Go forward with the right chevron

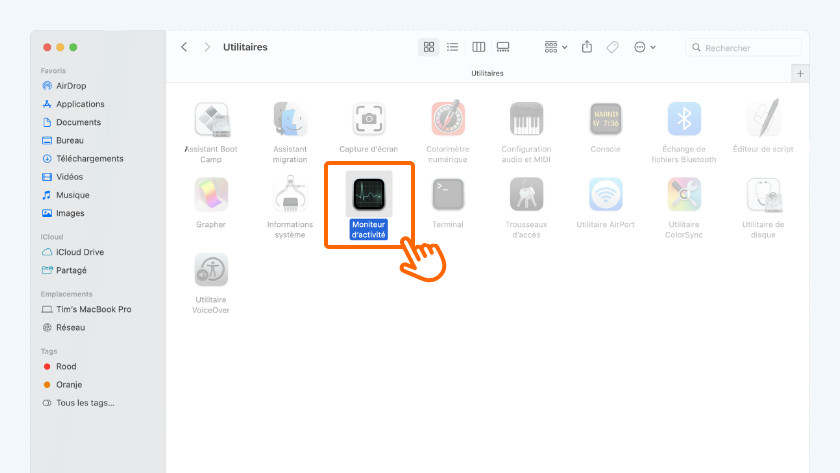click(x=207, y=47)
